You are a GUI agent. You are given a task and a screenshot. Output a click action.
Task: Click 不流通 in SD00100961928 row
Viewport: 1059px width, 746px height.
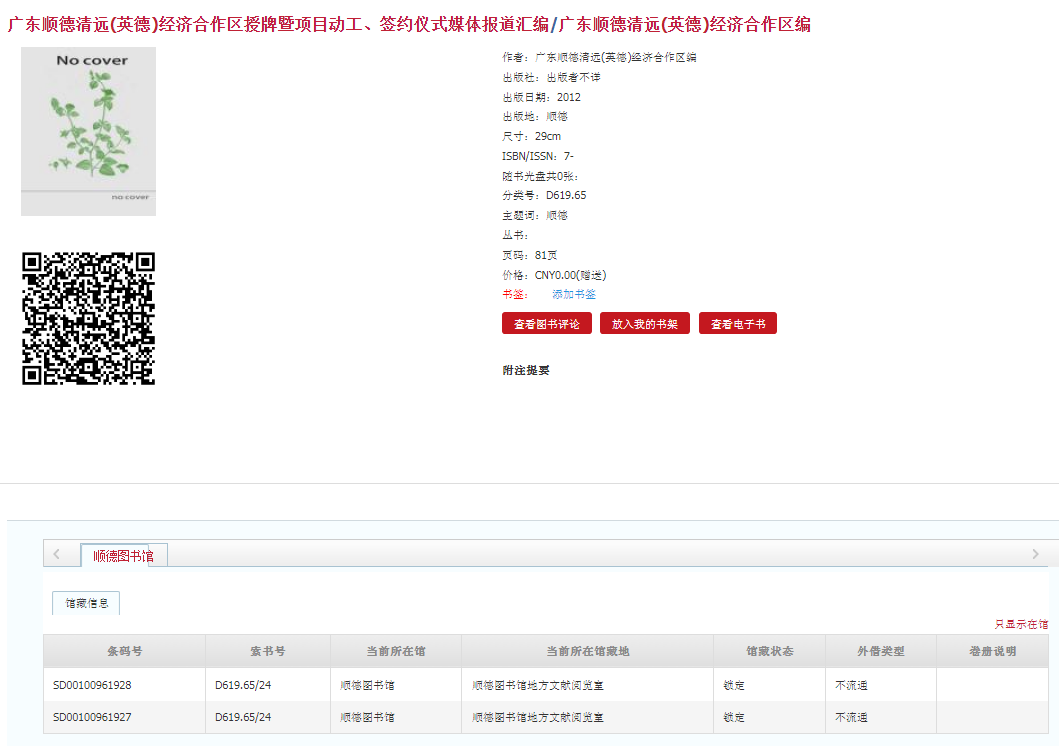(x=851, y=685)
